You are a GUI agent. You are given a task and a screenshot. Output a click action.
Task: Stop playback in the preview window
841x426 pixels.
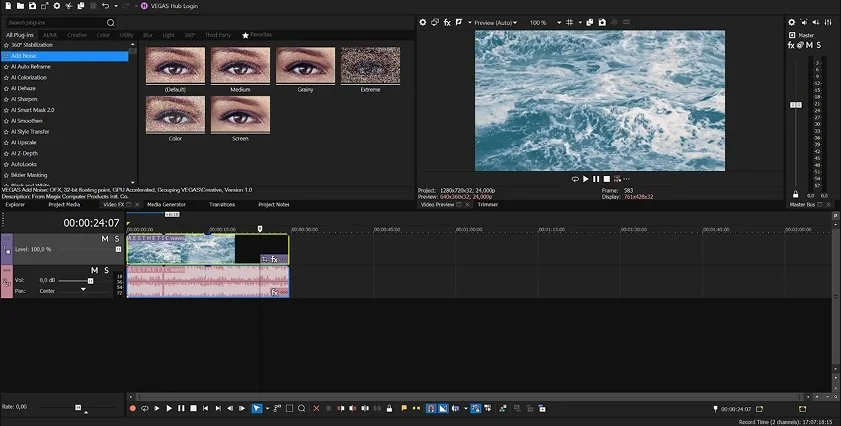pos(607,179)
